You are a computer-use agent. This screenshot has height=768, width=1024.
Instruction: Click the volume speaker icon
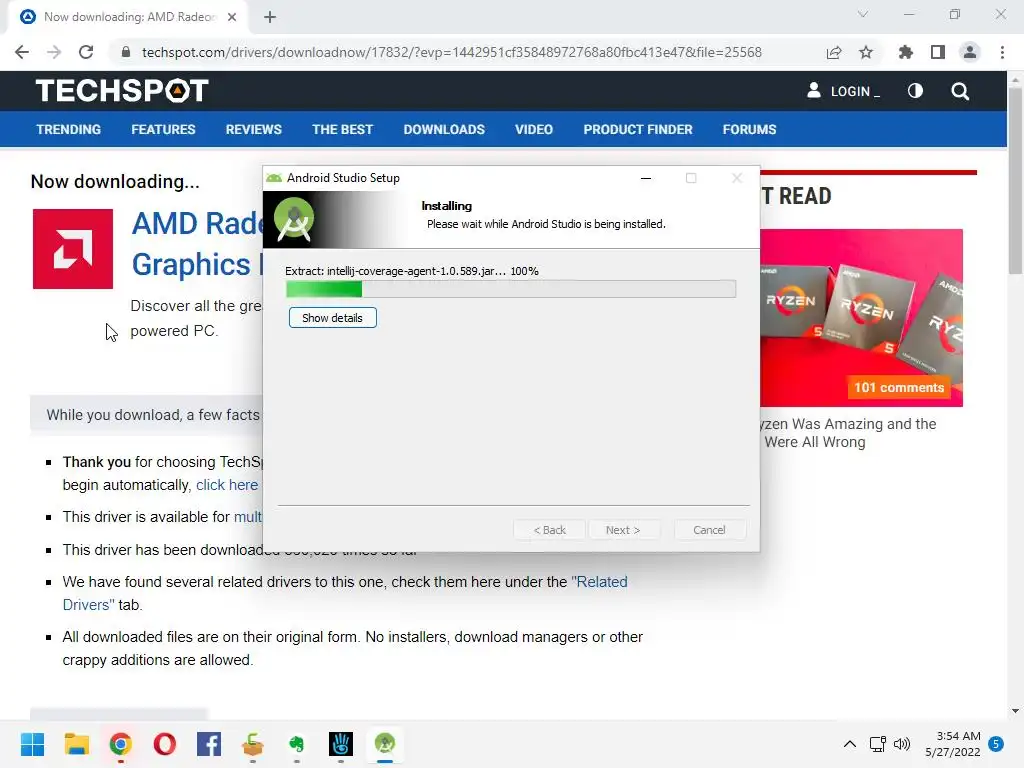(902, 744)
